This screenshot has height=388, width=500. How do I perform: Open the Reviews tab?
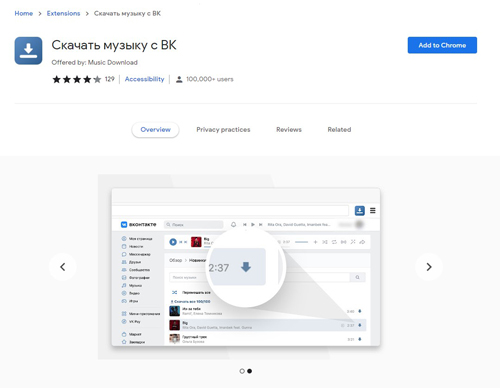coord(289,130)
